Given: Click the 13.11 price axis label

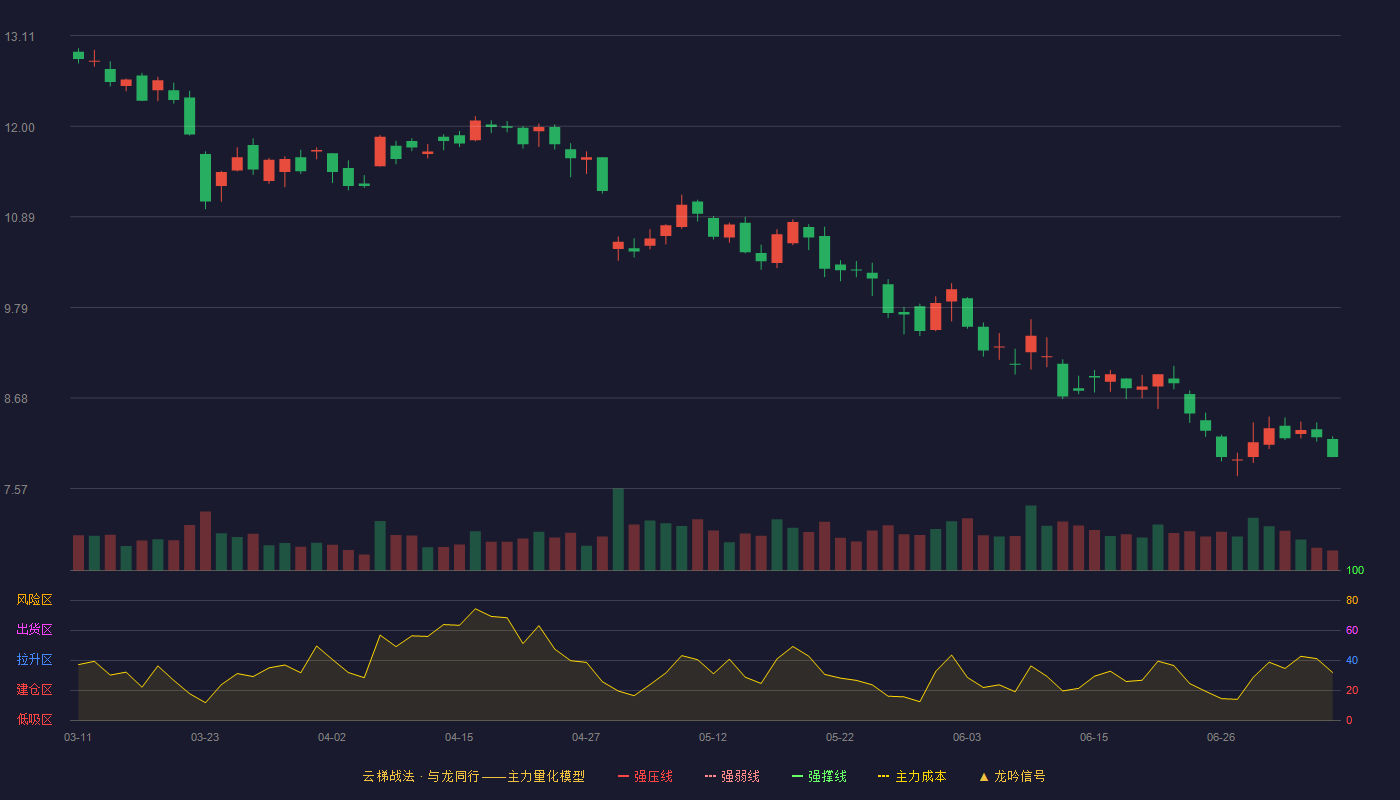Looking at the screenshot, I should click(20, 37).
